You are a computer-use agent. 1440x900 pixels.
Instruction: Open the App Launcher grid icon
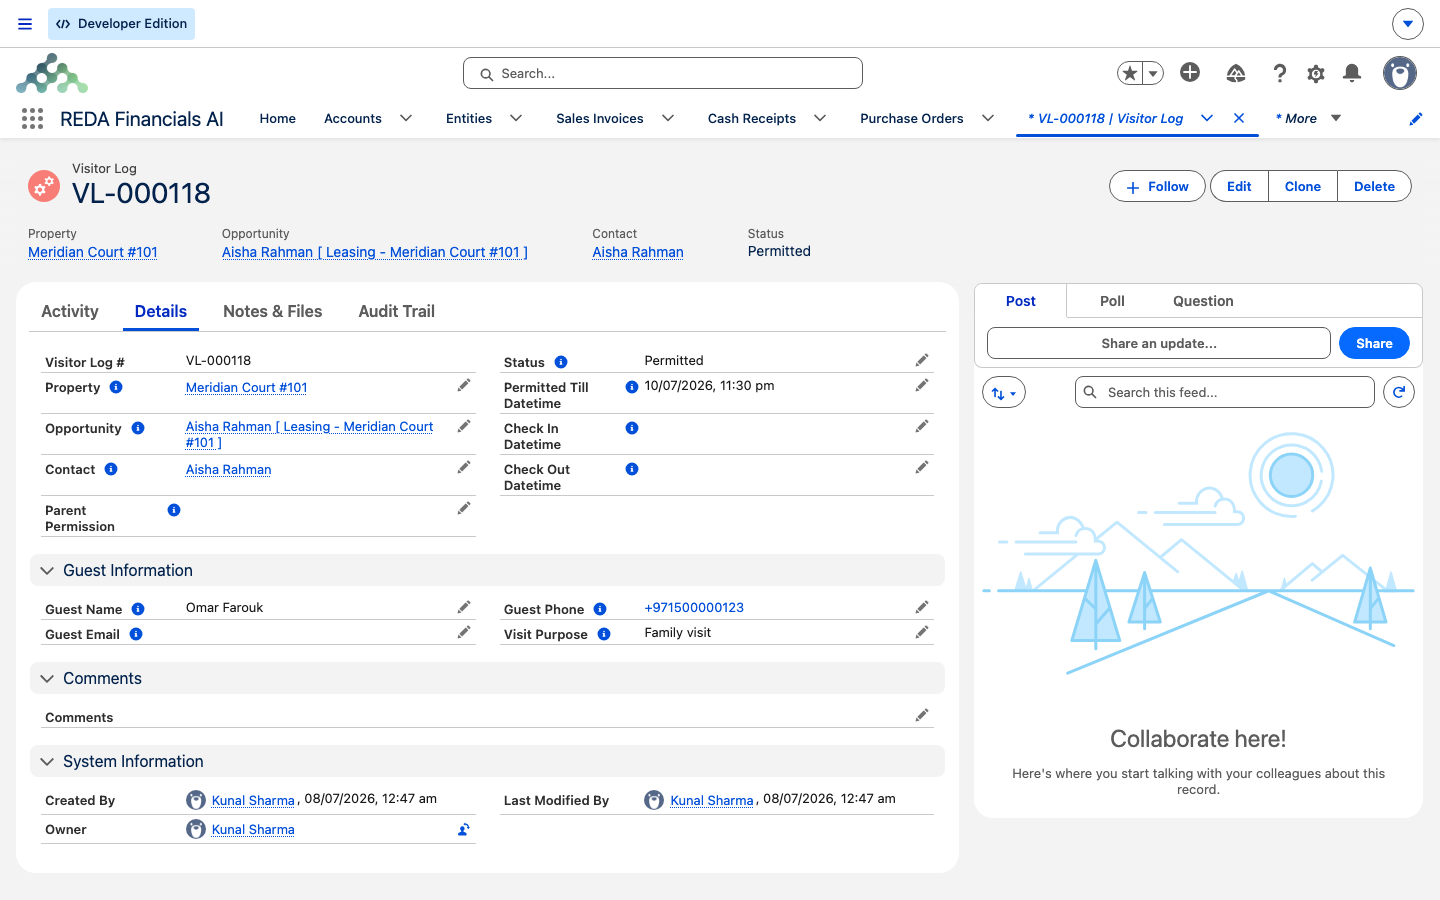32,119
